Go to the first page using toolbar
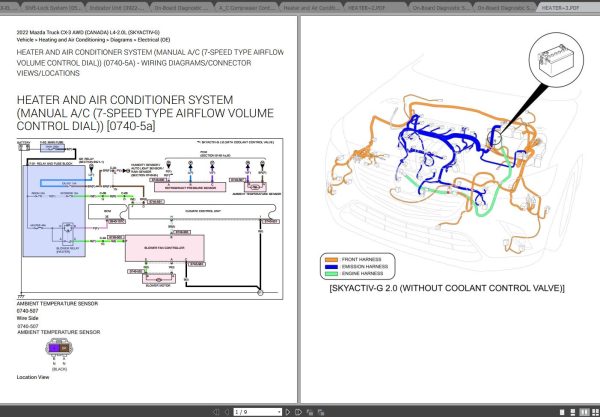 point(216,412)
